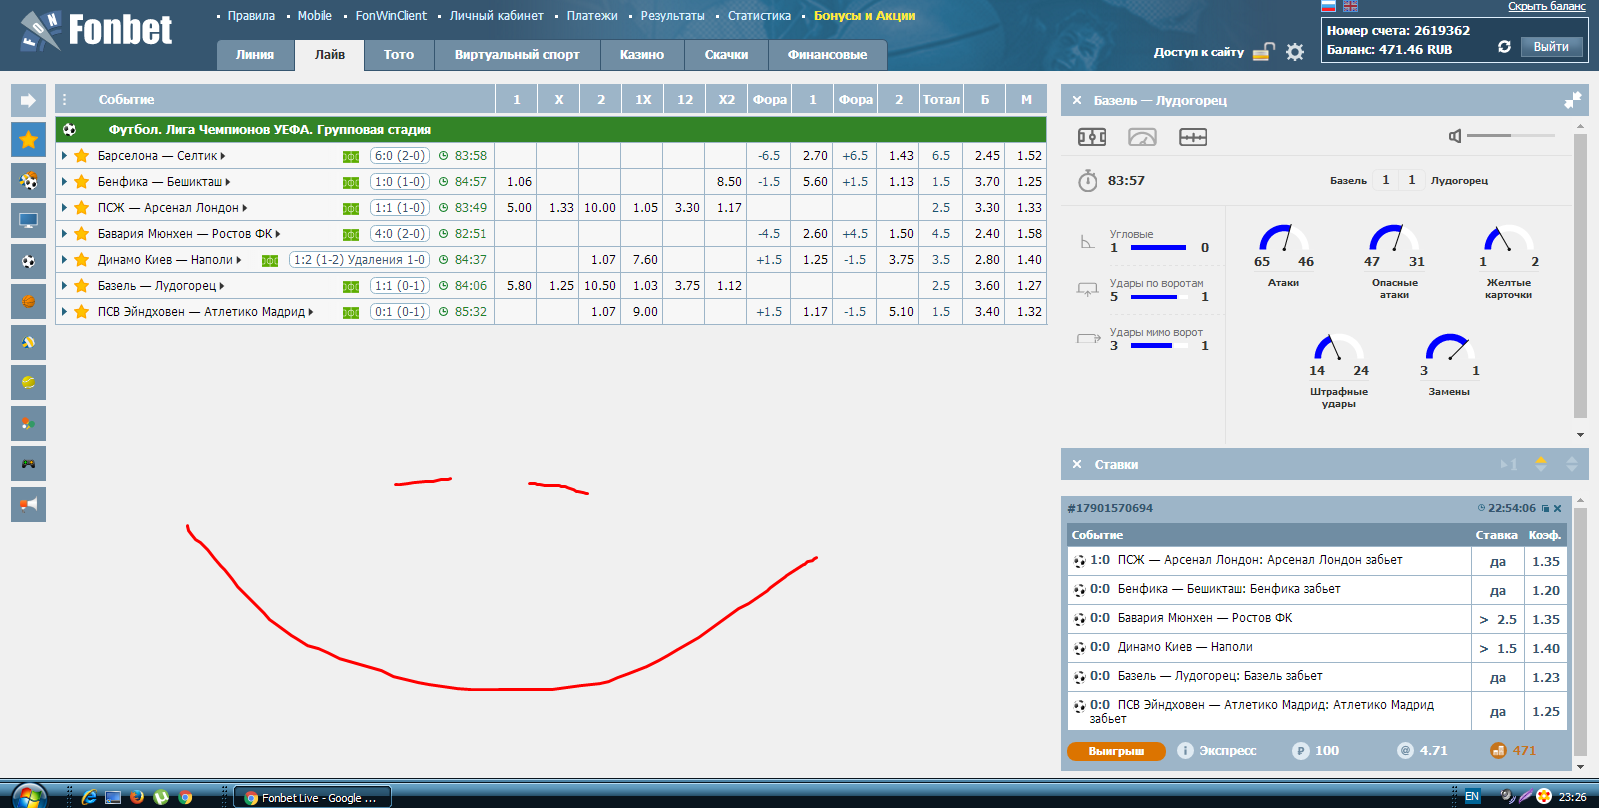Unfavorite Бенфика — Бешикташ star
Viewport: 1599px width, 808px height.
coord(82,182)
